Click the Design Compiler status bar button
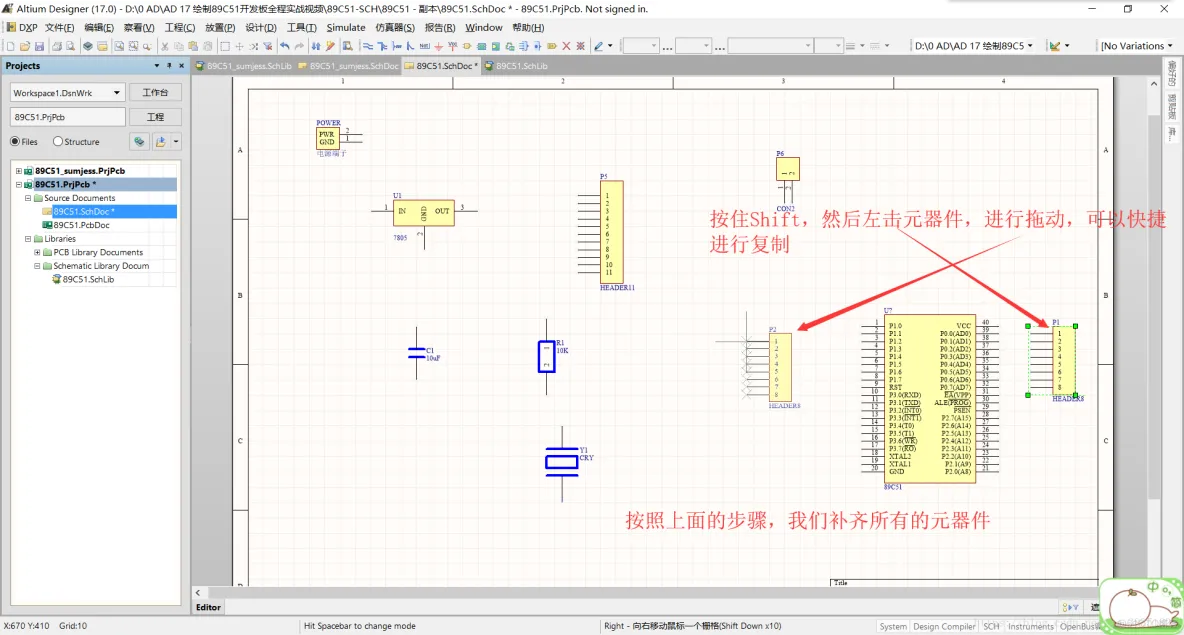The height and width of the screenshot is (635, 1184). tap(944, 626)
